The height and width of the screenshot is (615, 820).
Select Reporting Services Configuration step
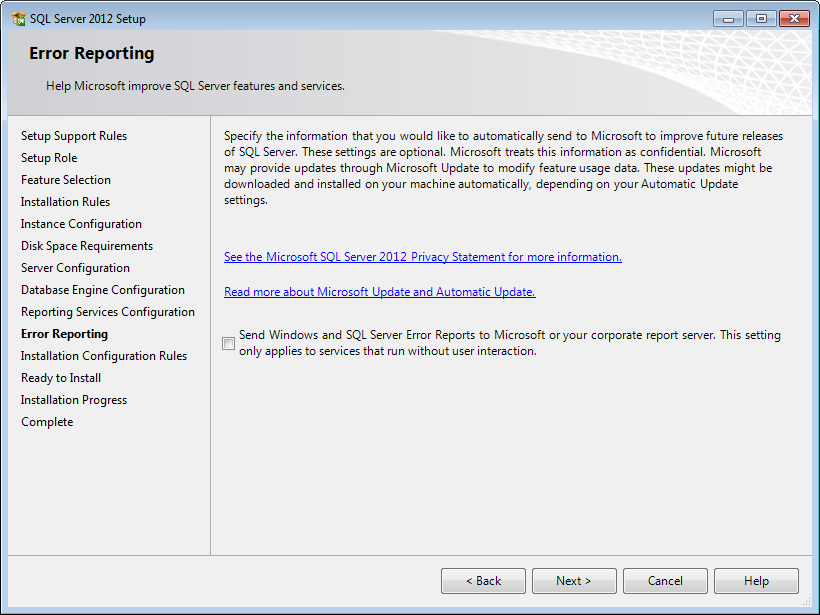coord(108,312)
